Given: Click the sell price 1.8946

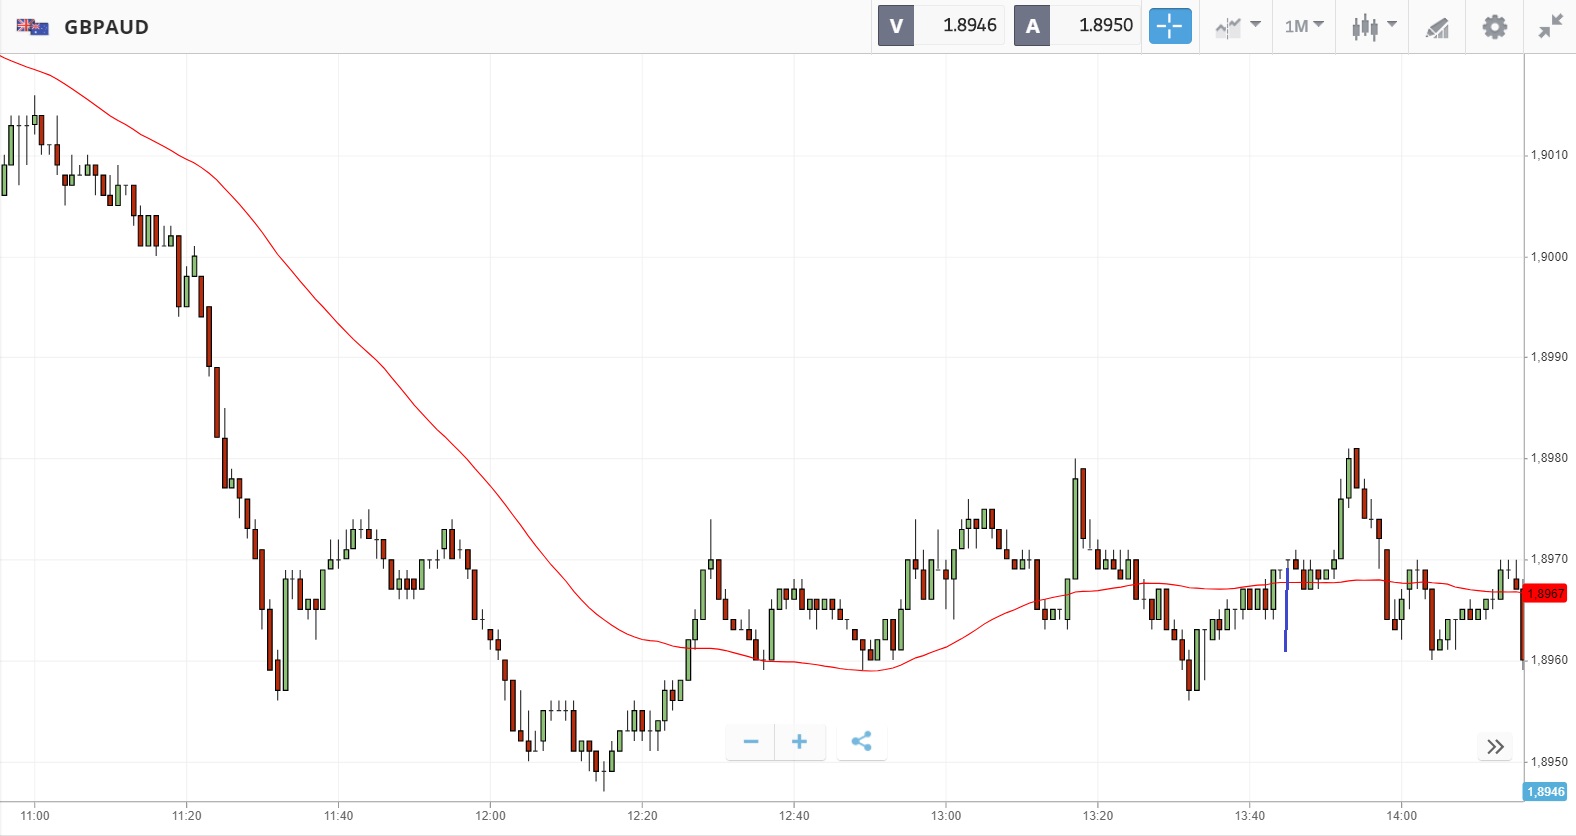Looking at the screenshot, I should click(x=969, y=26).
